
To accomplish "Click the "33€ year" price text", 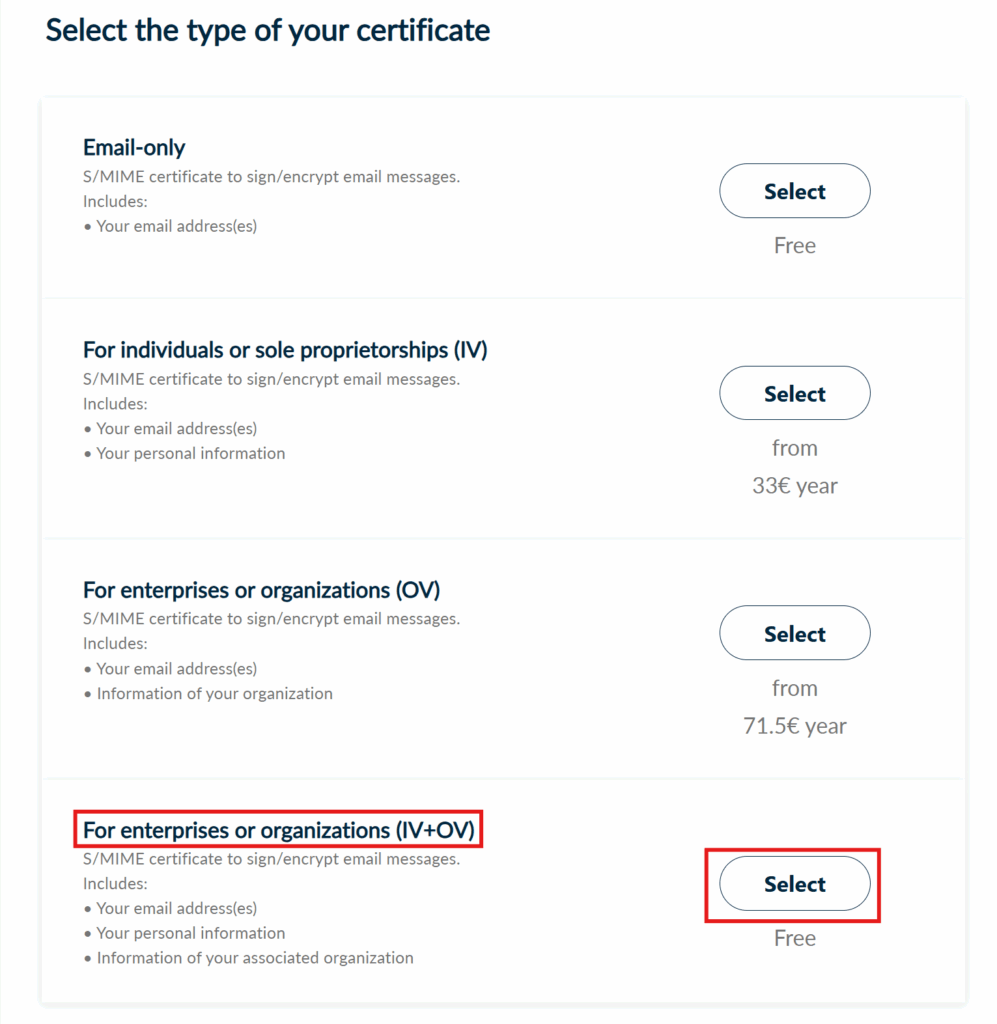I will (794, 486).
